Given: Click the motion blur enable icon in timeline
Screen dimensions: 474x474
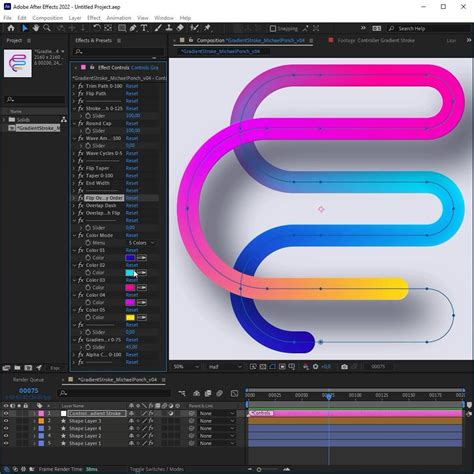Looking at the screenshot, I should pyautogui.click(x=219, y=393).
